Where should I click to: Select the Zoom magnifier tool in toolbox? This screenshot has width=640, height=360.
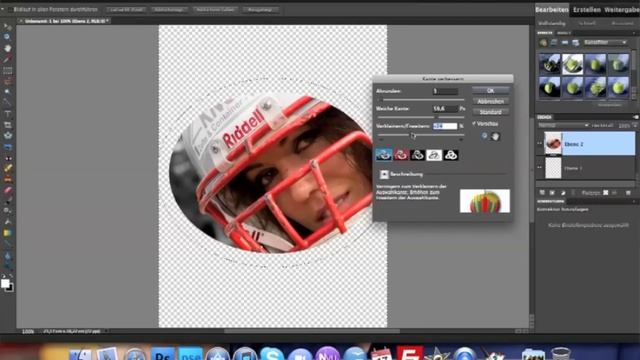pyautogui.click(x=7, y=37)
